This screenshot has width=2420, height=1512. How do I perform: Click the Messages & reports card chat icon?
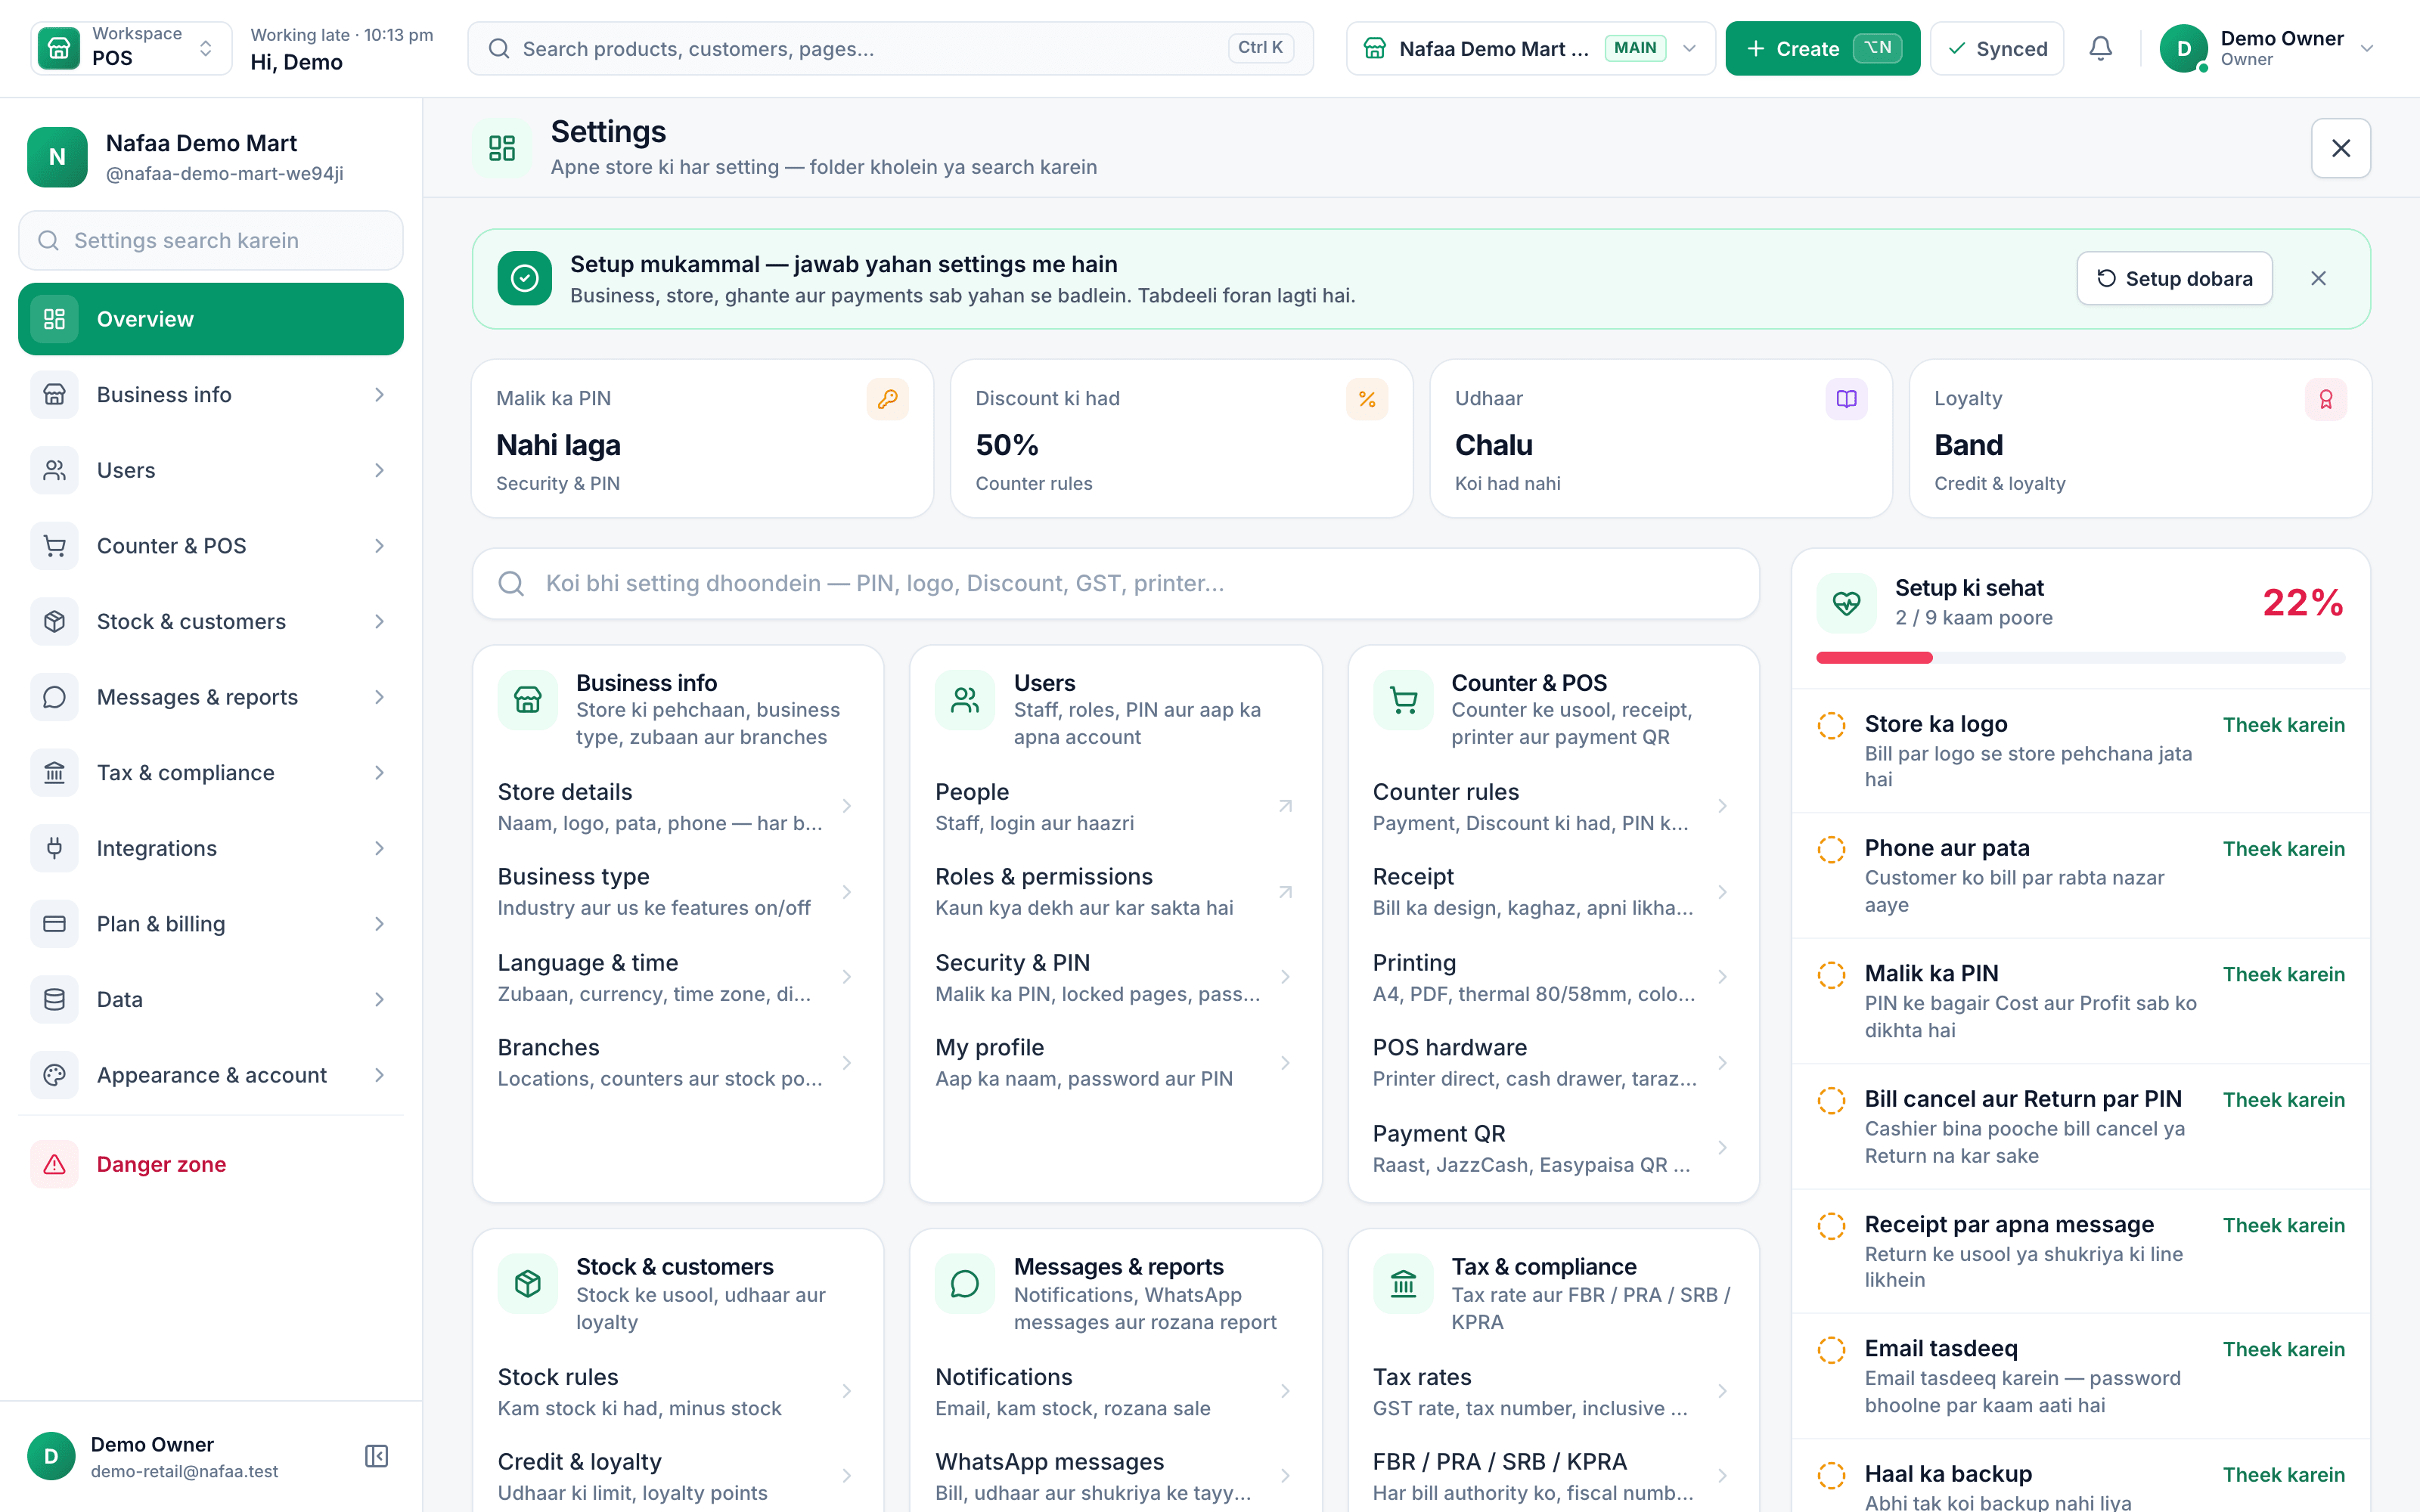pyautogui.click(x=965, y=1283)
